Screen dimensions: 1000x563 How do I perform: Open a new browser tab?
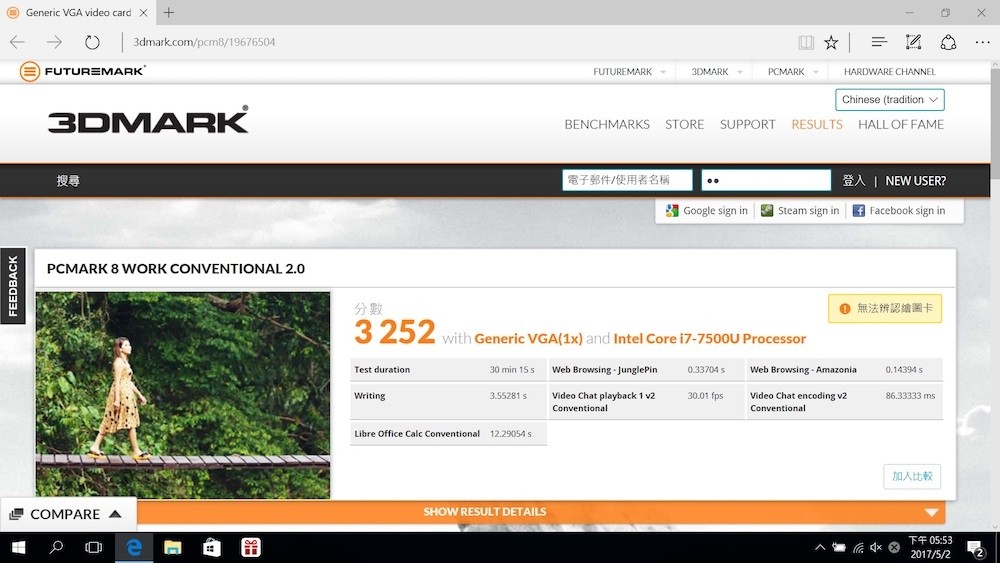coord(169,12)
